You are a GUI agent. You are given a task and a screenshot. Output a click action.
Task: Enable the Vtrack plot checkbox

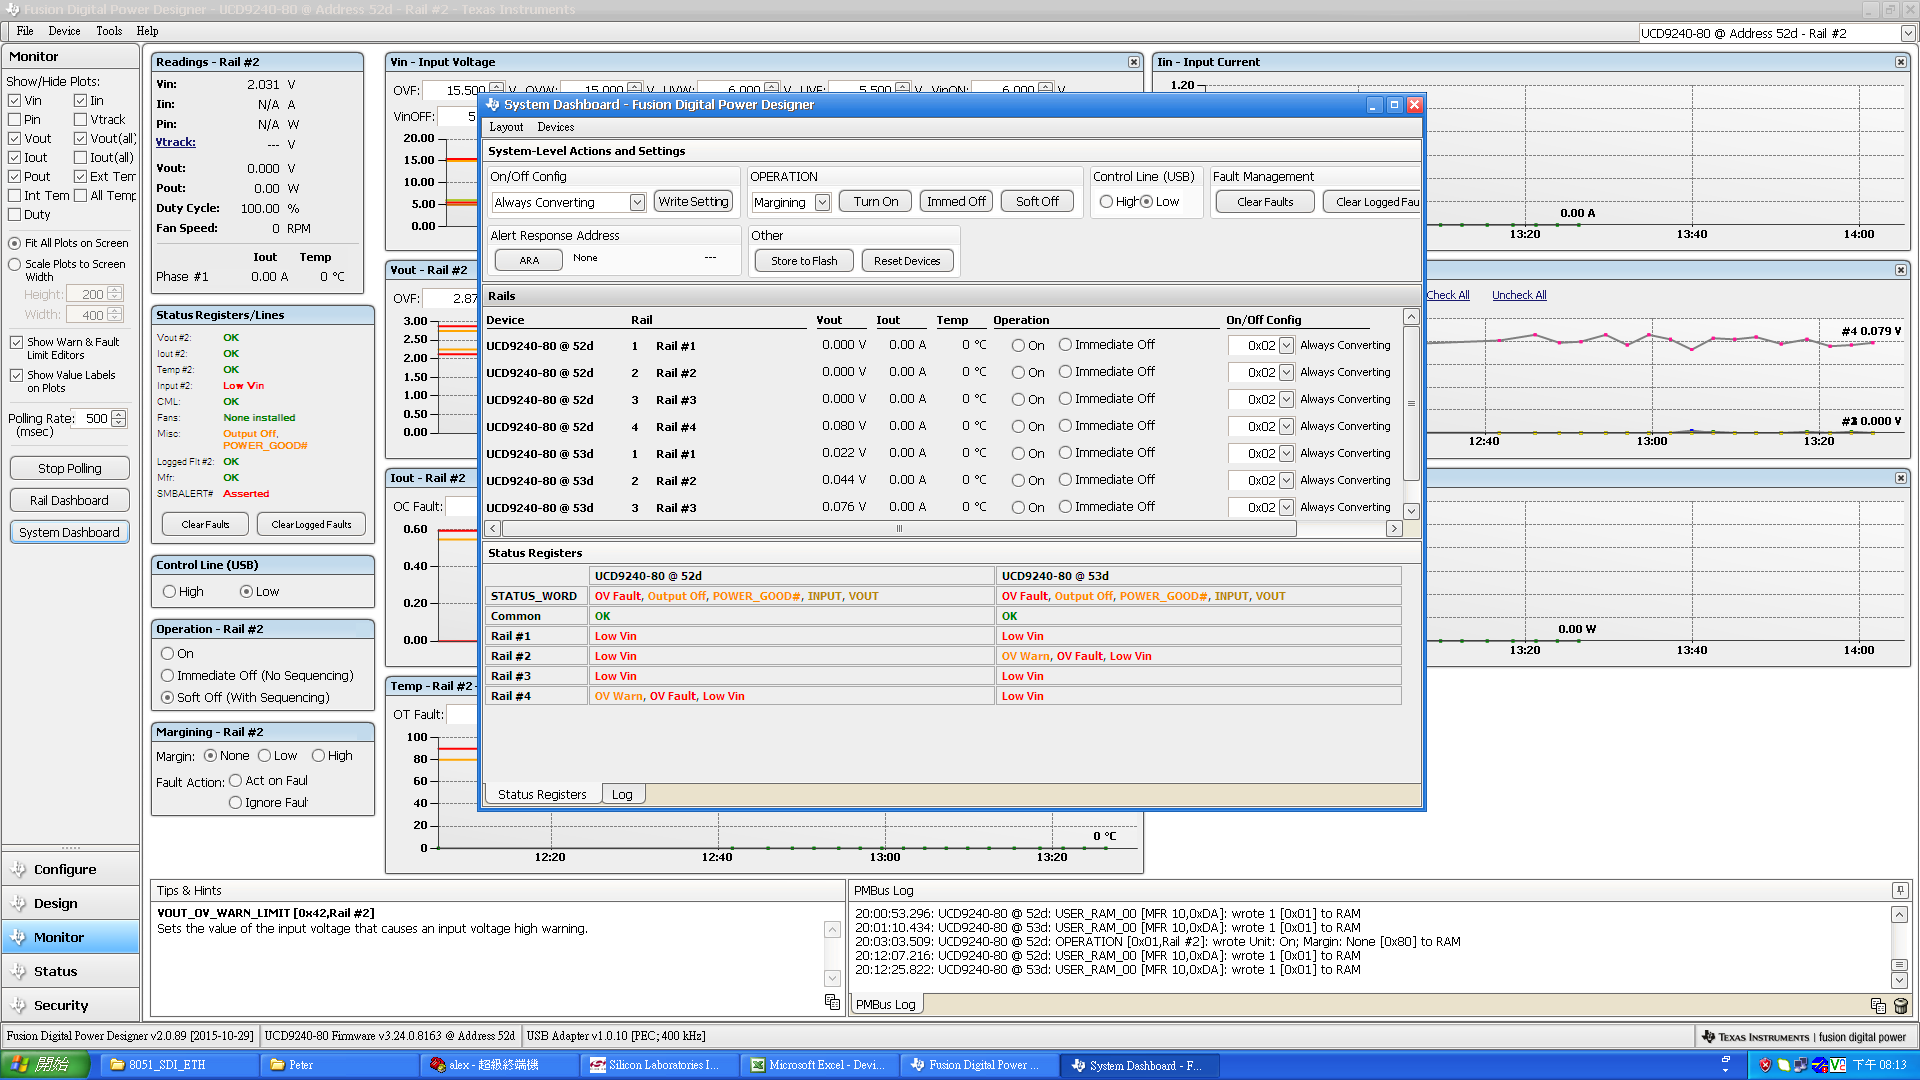click(x=80, y=119)
